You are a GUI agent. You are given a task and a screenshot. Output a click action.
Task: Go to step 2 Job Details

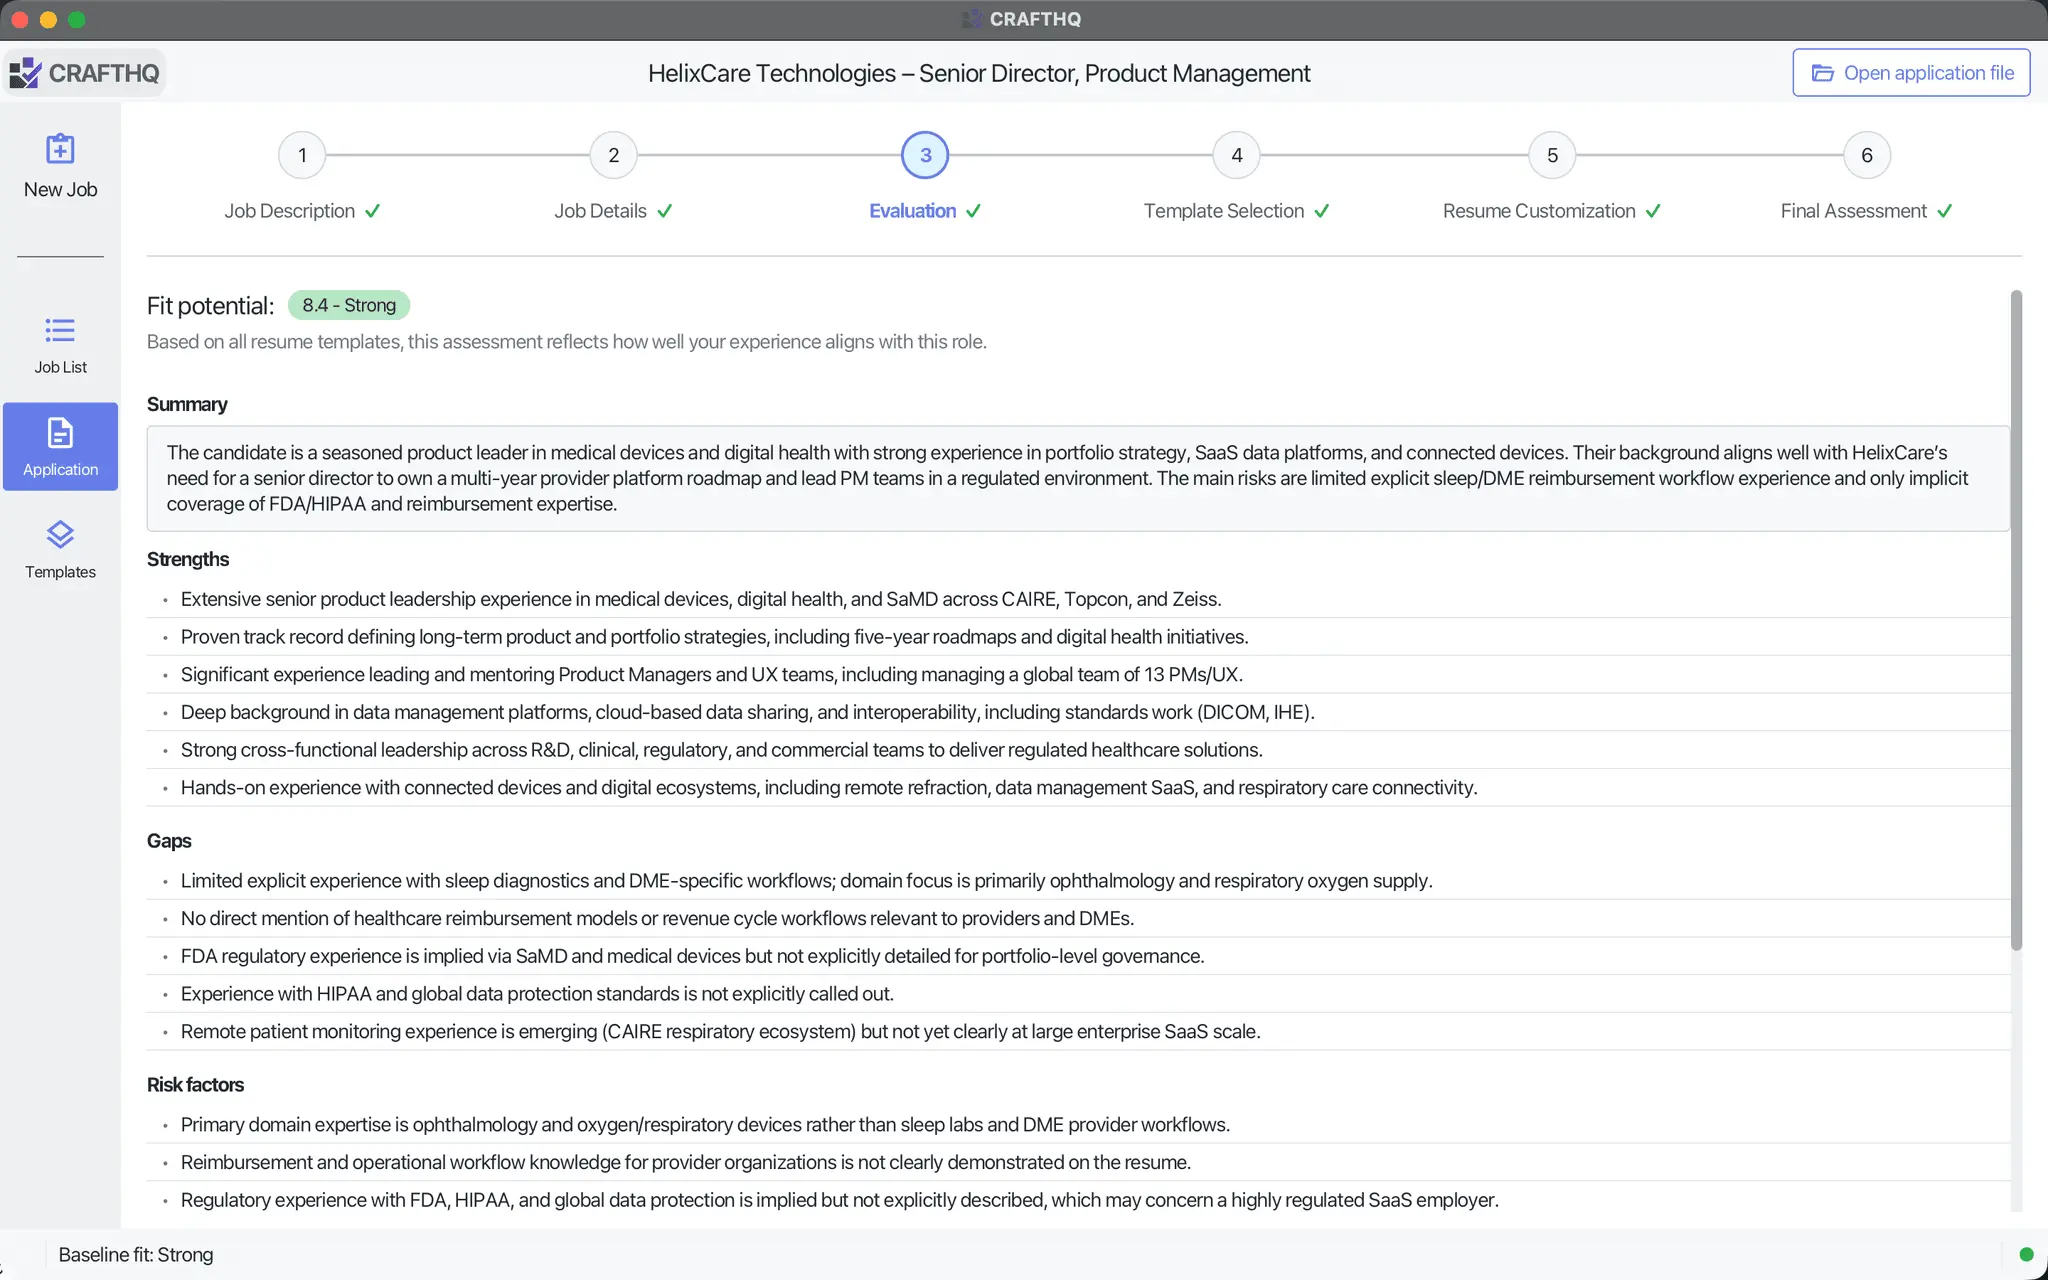[614, 155]
